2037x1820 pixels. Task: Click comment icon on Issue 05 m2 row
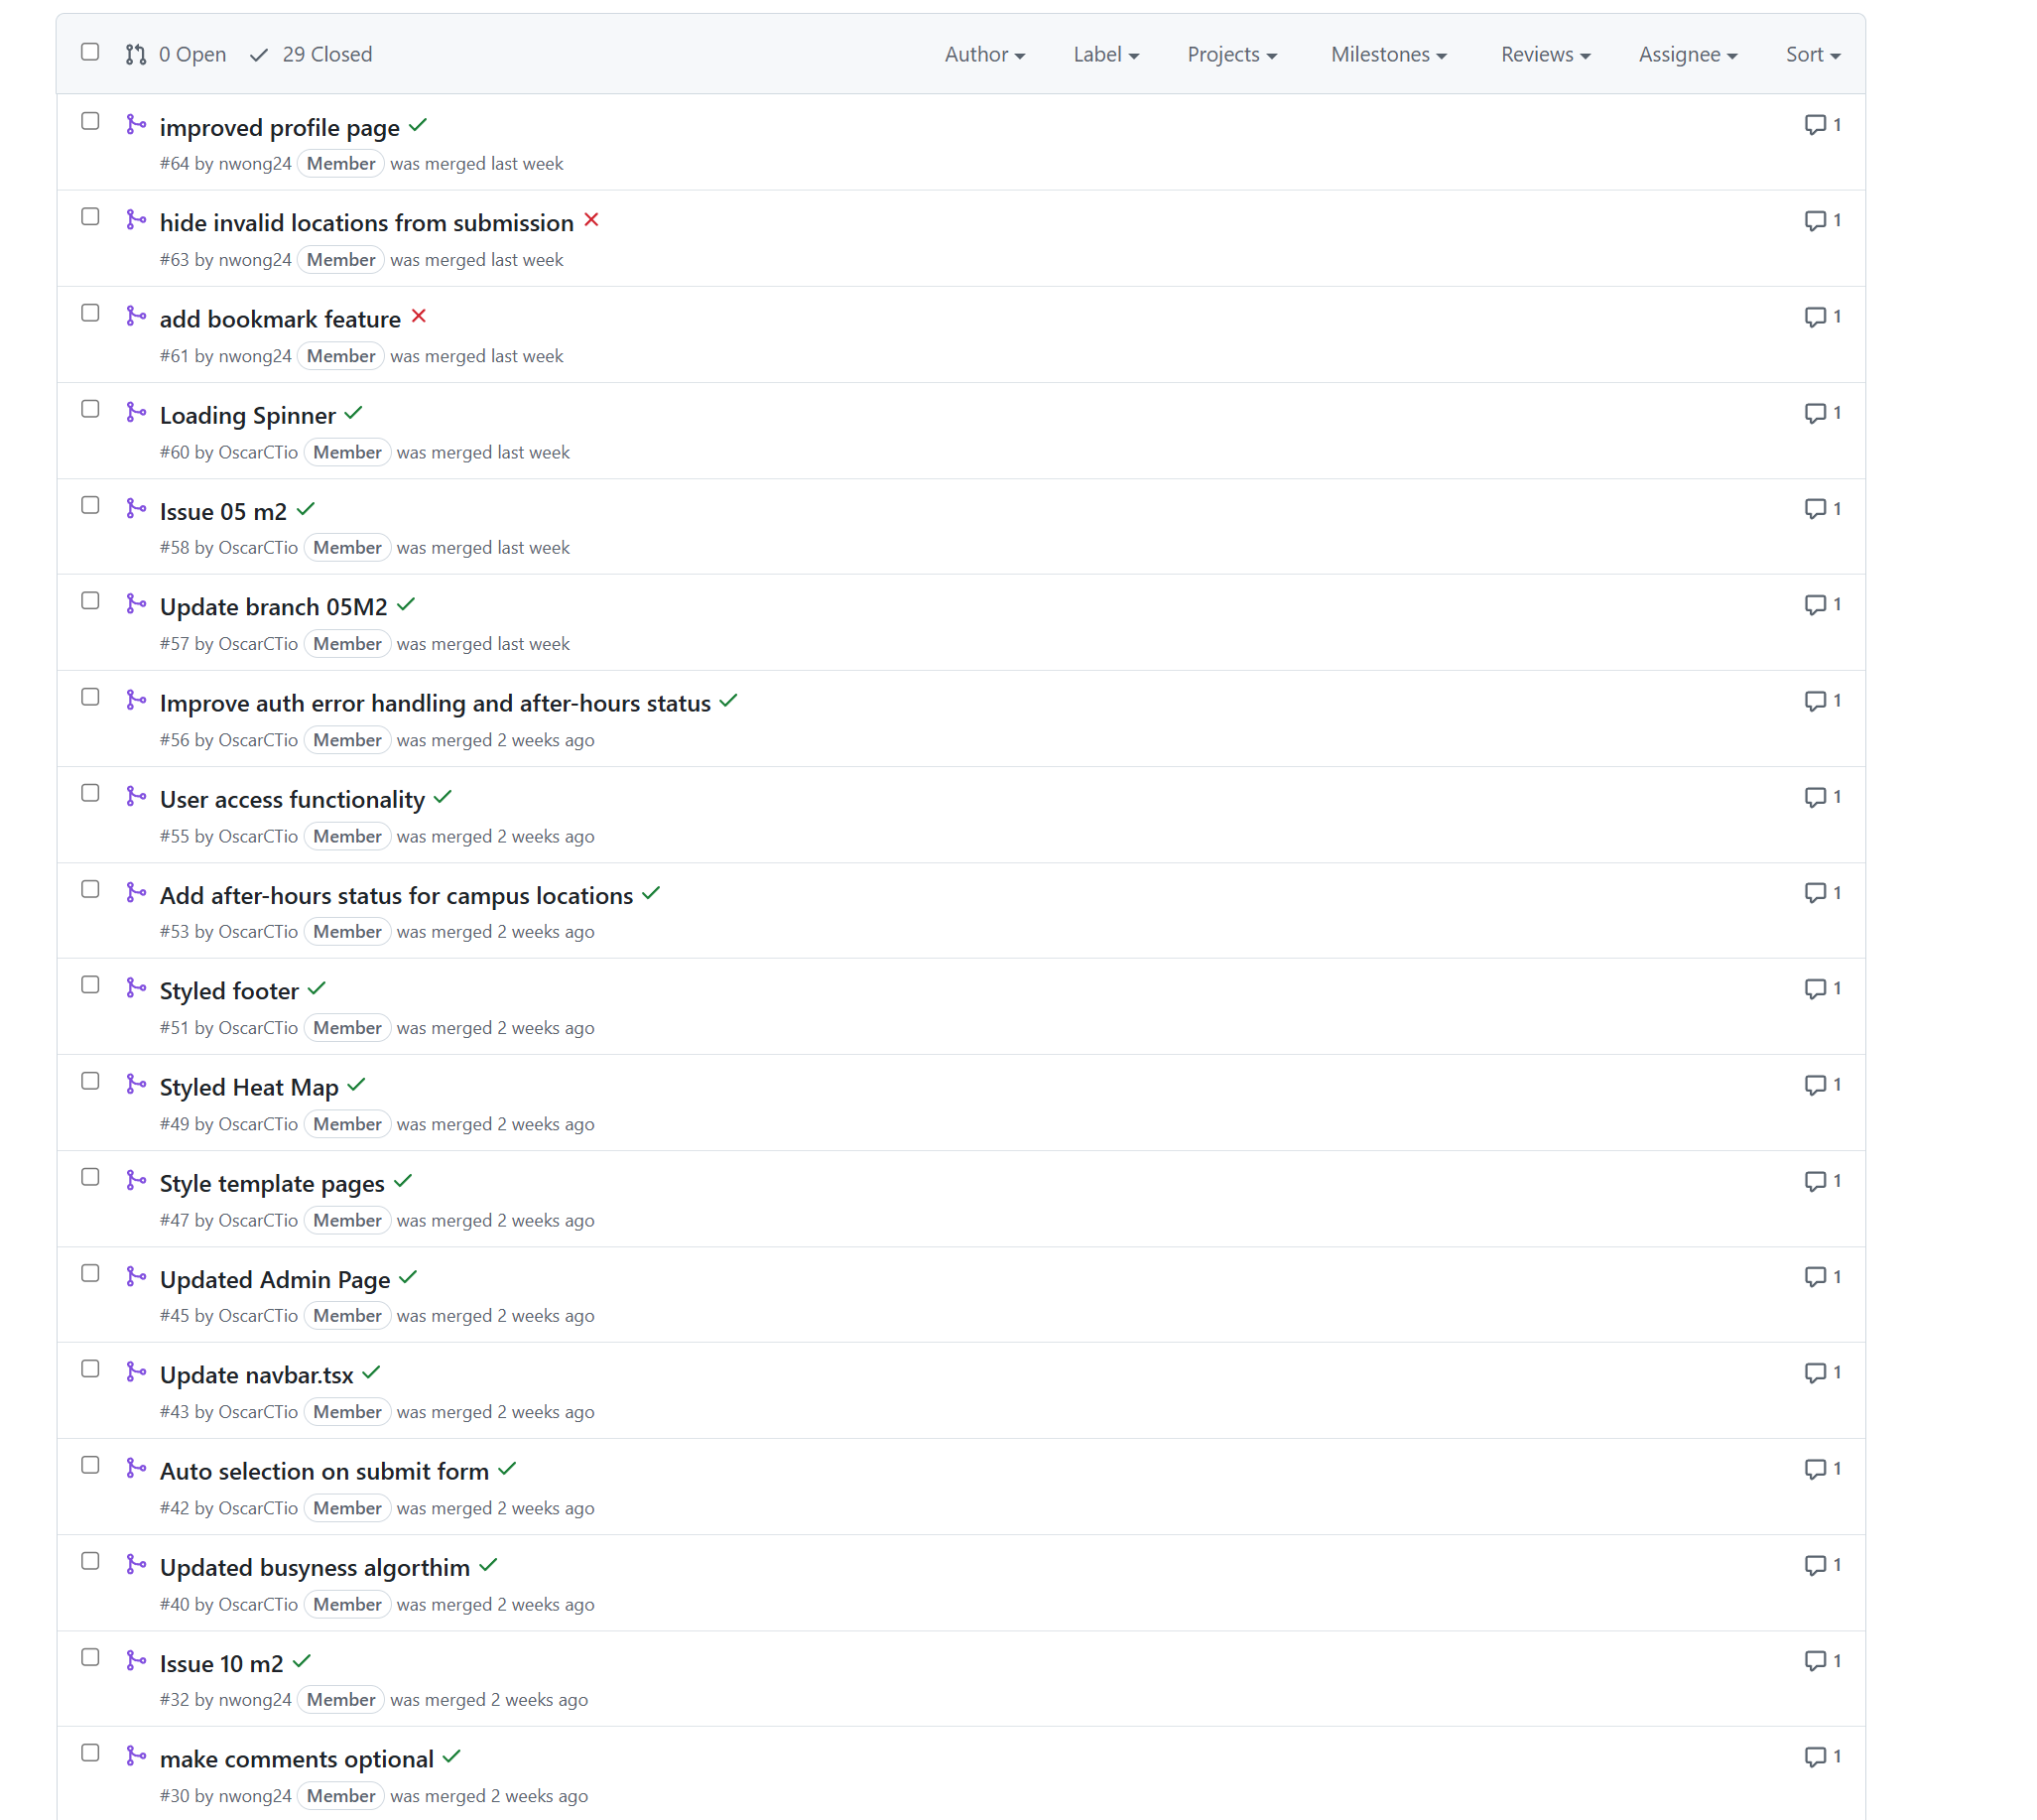click(x=1821, y=509)
